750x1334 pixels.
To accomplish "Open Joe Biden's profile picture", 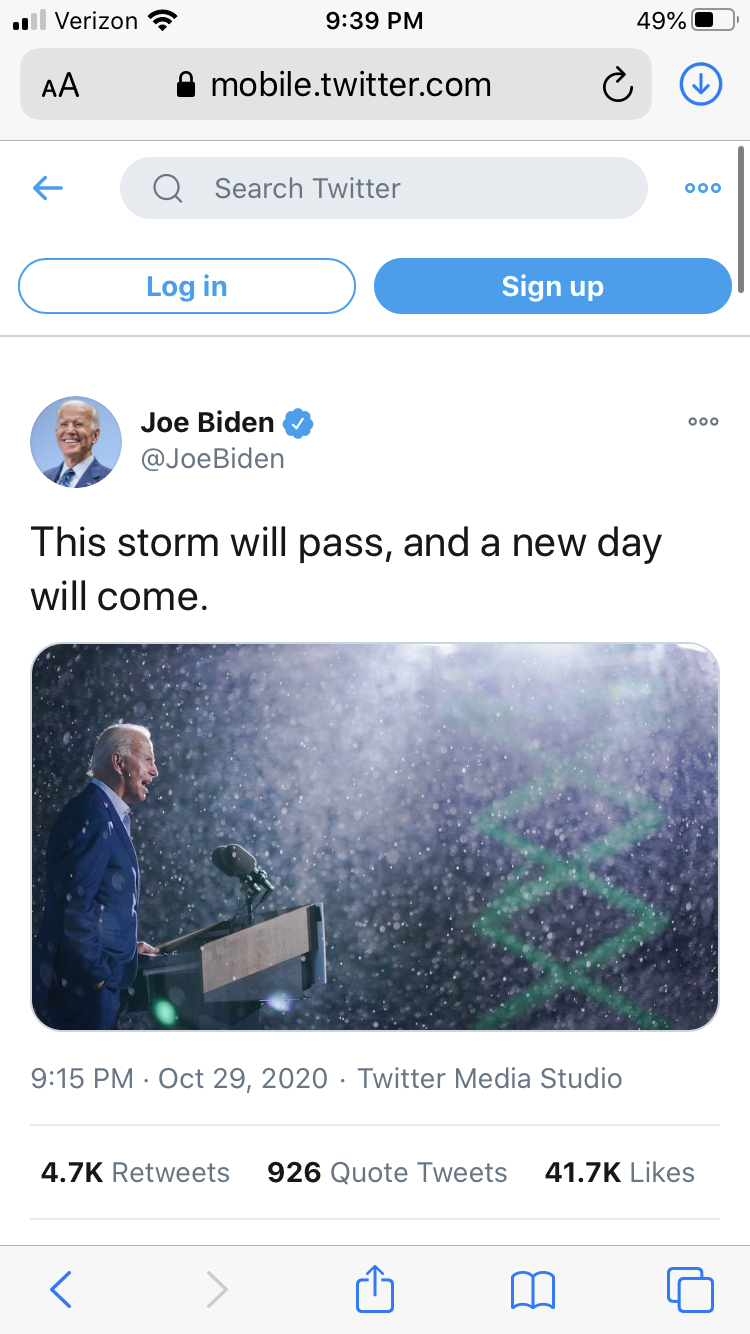I will (76, 442).
